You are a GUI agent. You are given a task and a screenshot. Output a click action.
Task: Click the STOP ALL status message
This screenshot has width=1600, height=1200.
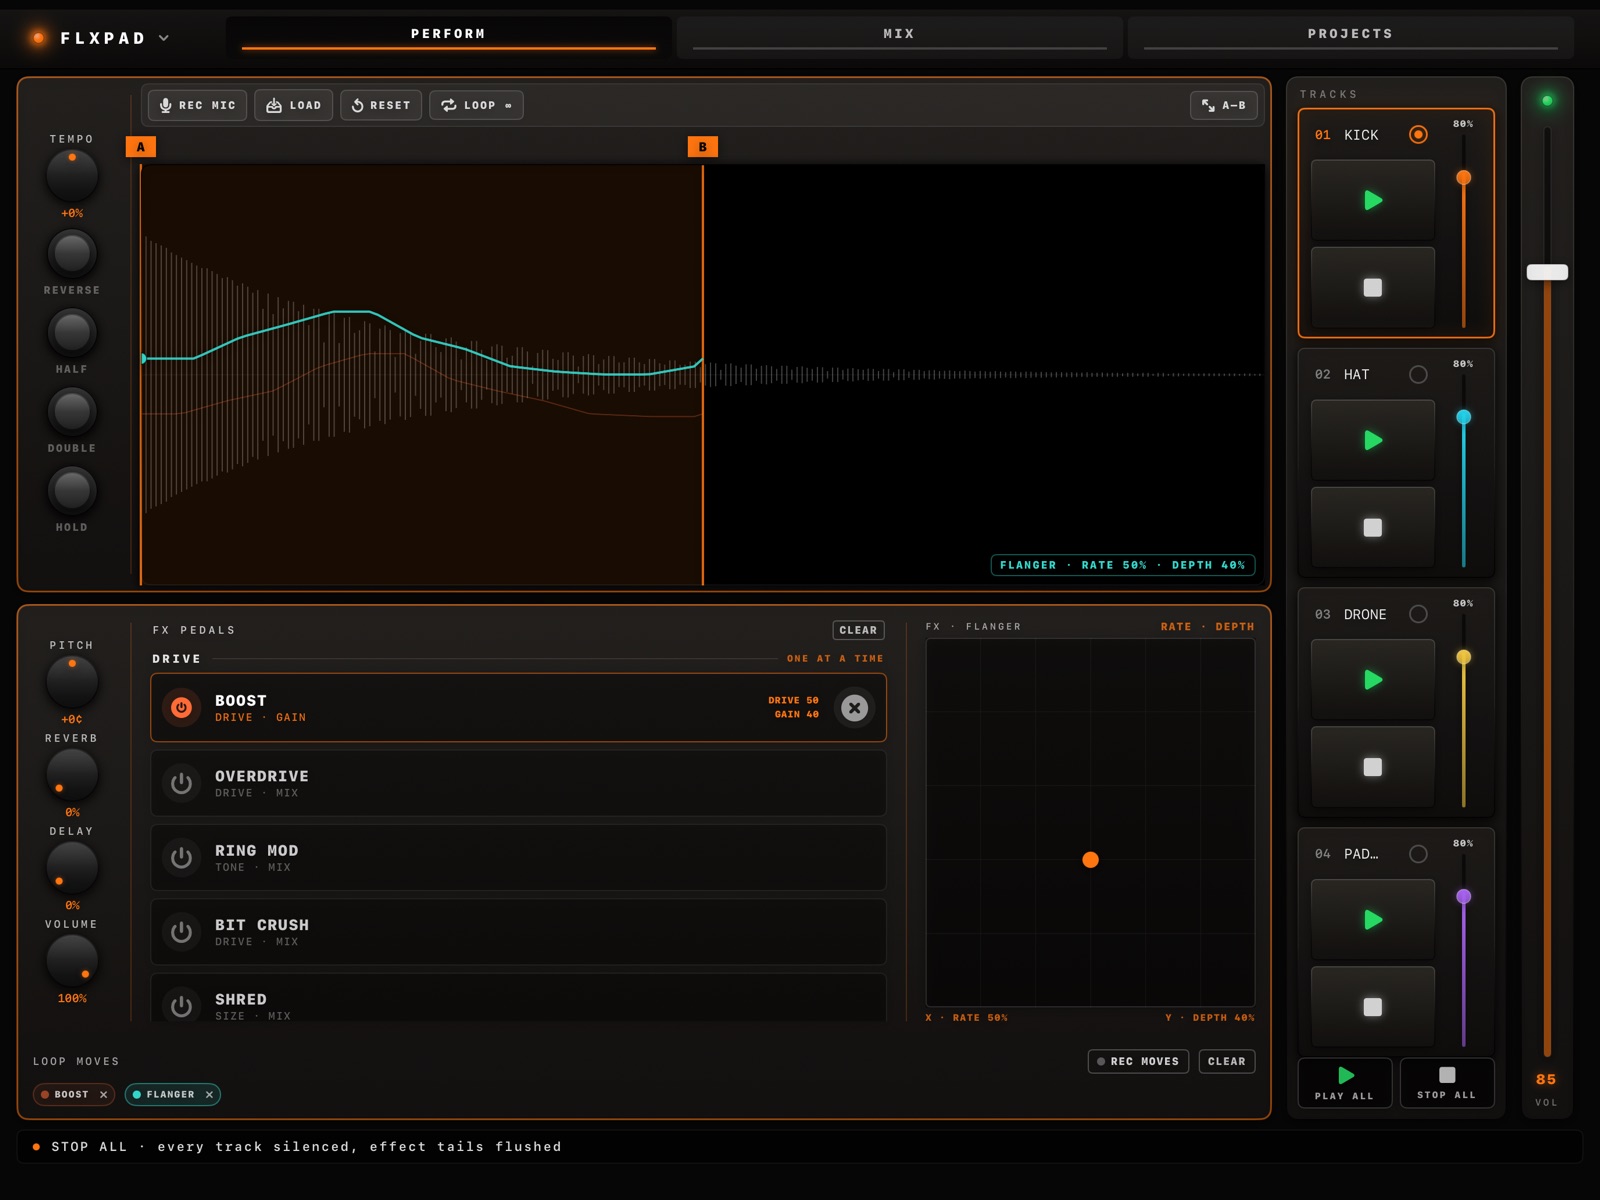[x=306, y=1147]
